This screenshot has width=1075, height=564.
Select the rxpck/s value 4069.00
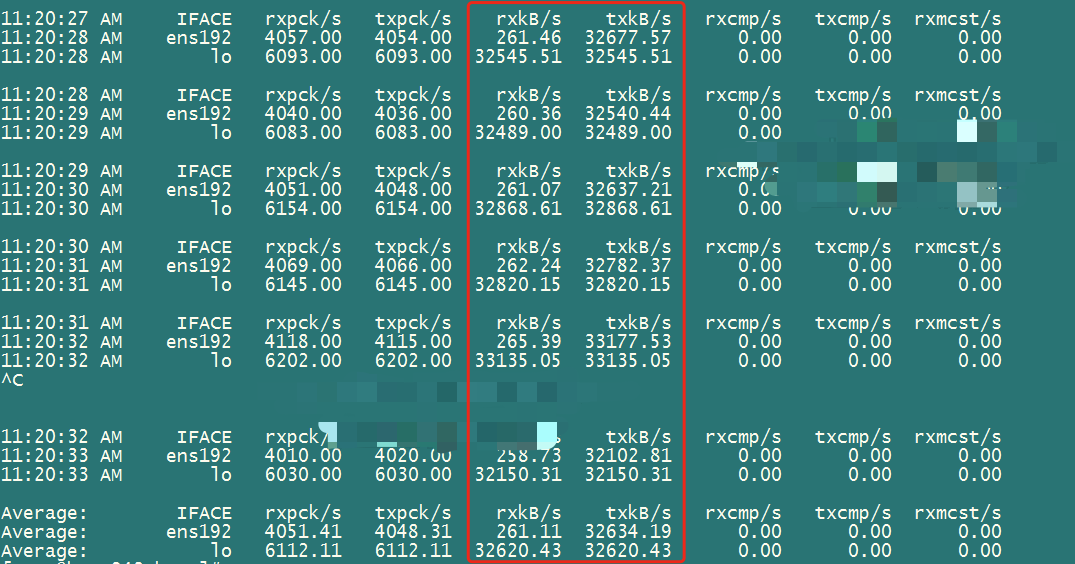coord(303,266)
